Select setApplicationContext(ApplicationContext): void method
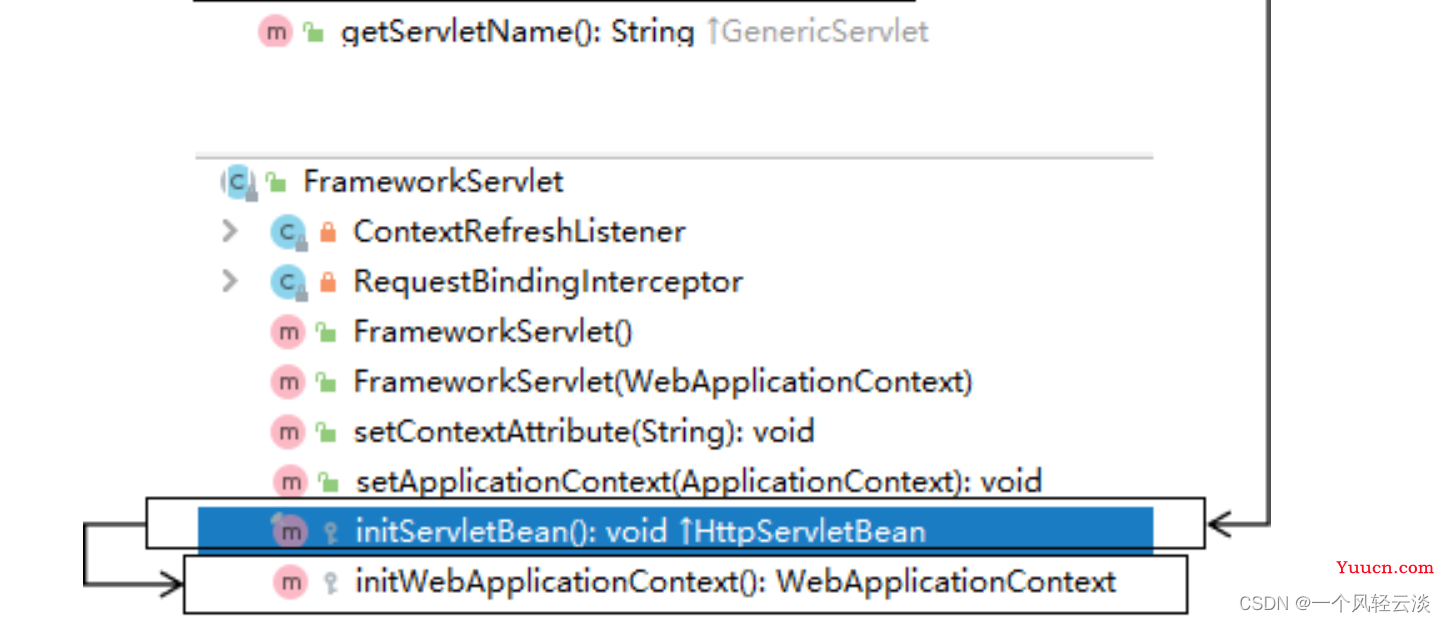The height and width of the screenshot is (622, 1446). (x=699, y=482)
